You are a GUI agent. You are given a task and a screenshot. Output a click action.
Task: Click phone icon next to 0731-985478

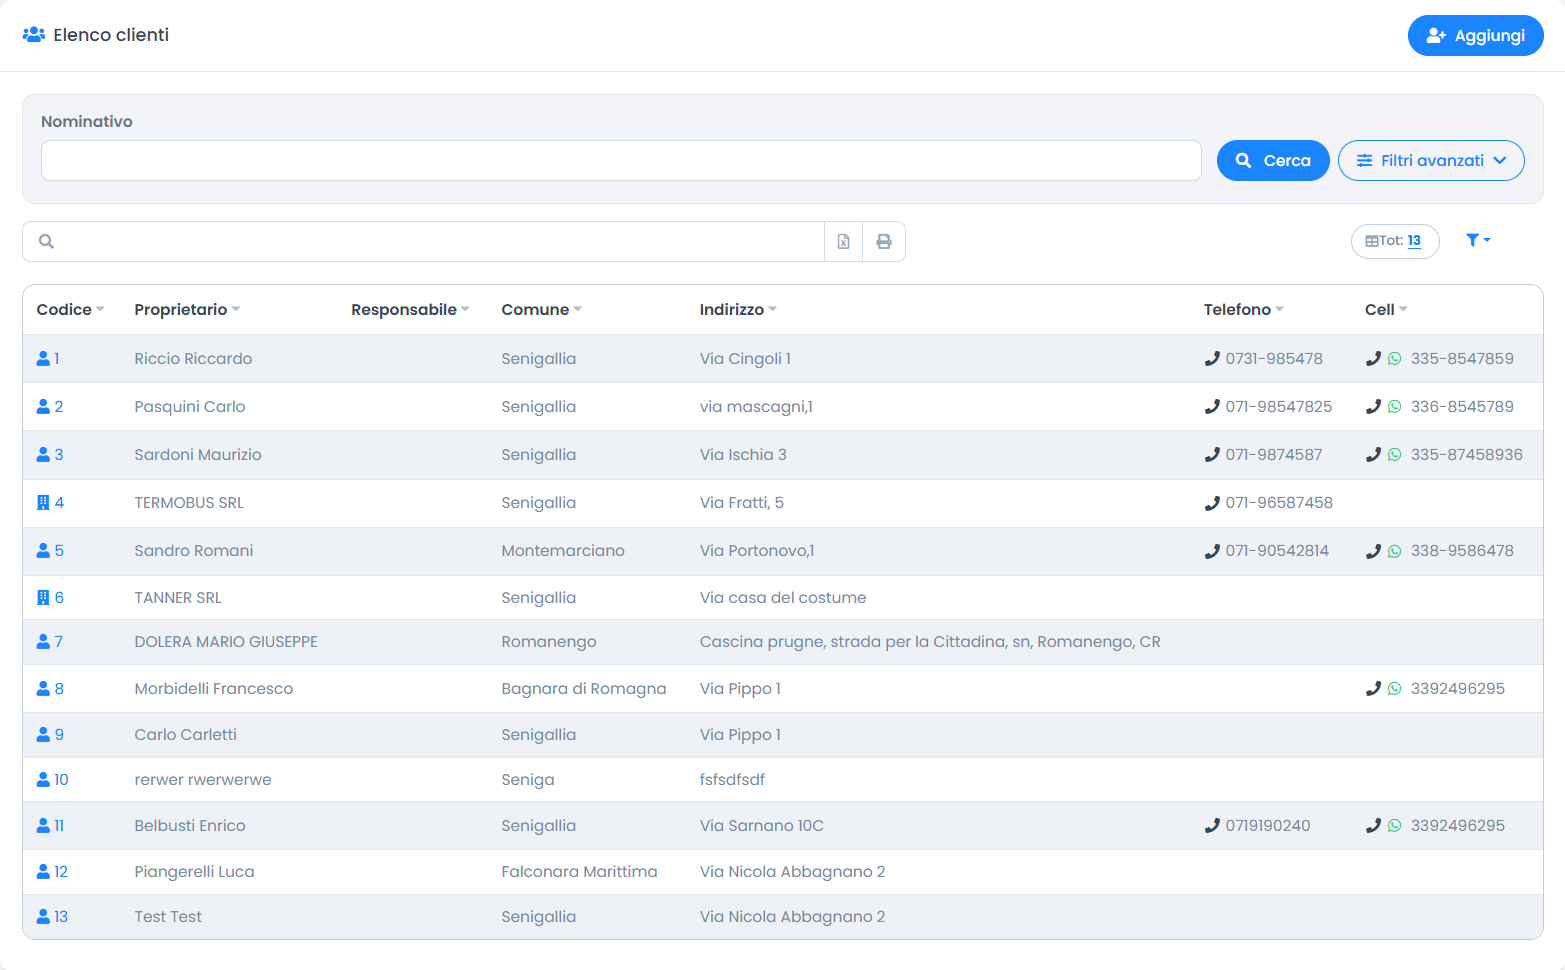pyautogui.click(x=1212, y=359)
